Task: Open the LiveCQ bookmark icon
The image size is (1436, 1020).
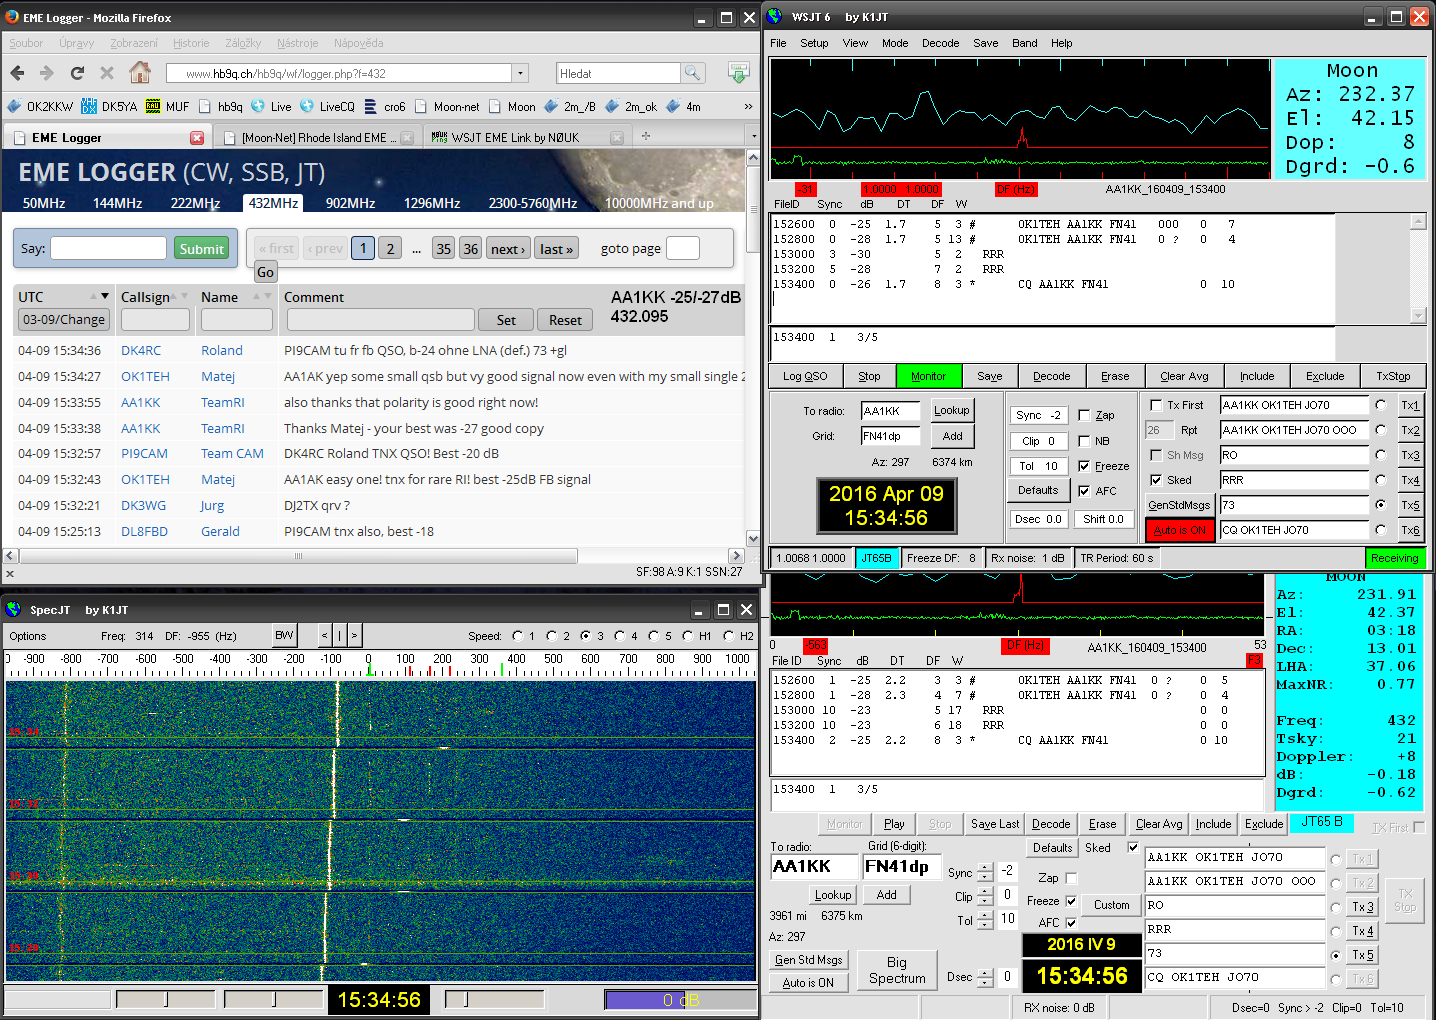Action: tap(307, 106)
